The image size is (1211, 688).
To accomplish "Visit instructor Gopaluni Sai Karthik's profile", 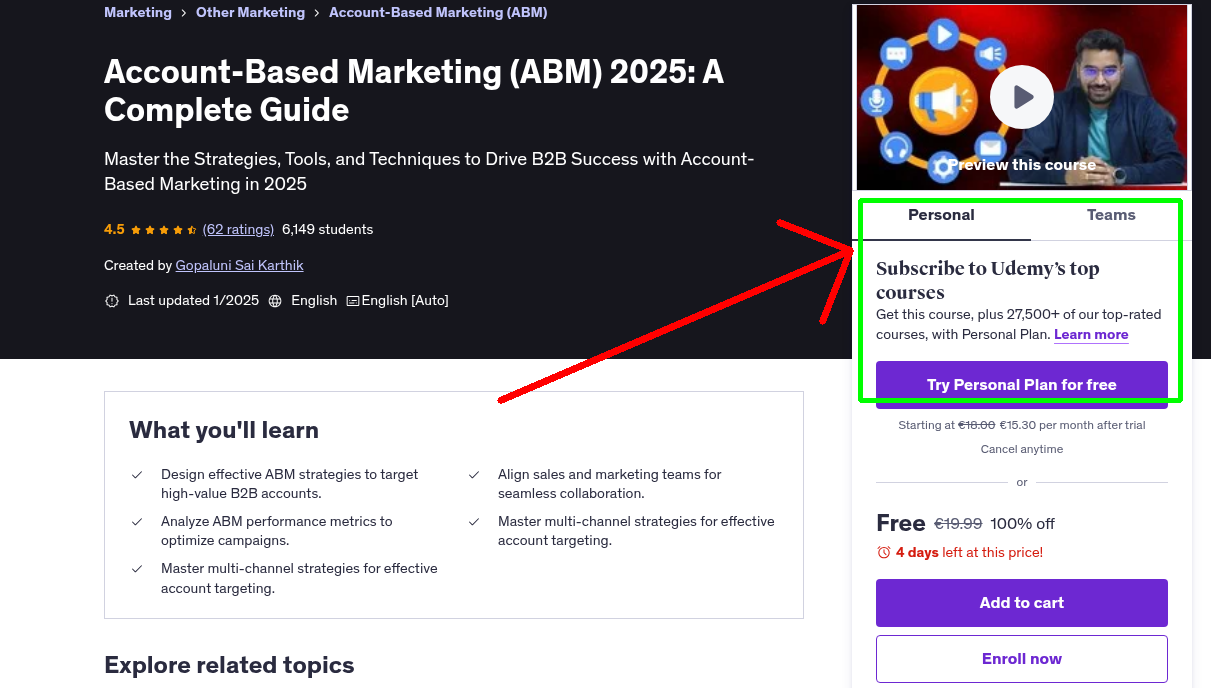I will click(x=239, y=265).
